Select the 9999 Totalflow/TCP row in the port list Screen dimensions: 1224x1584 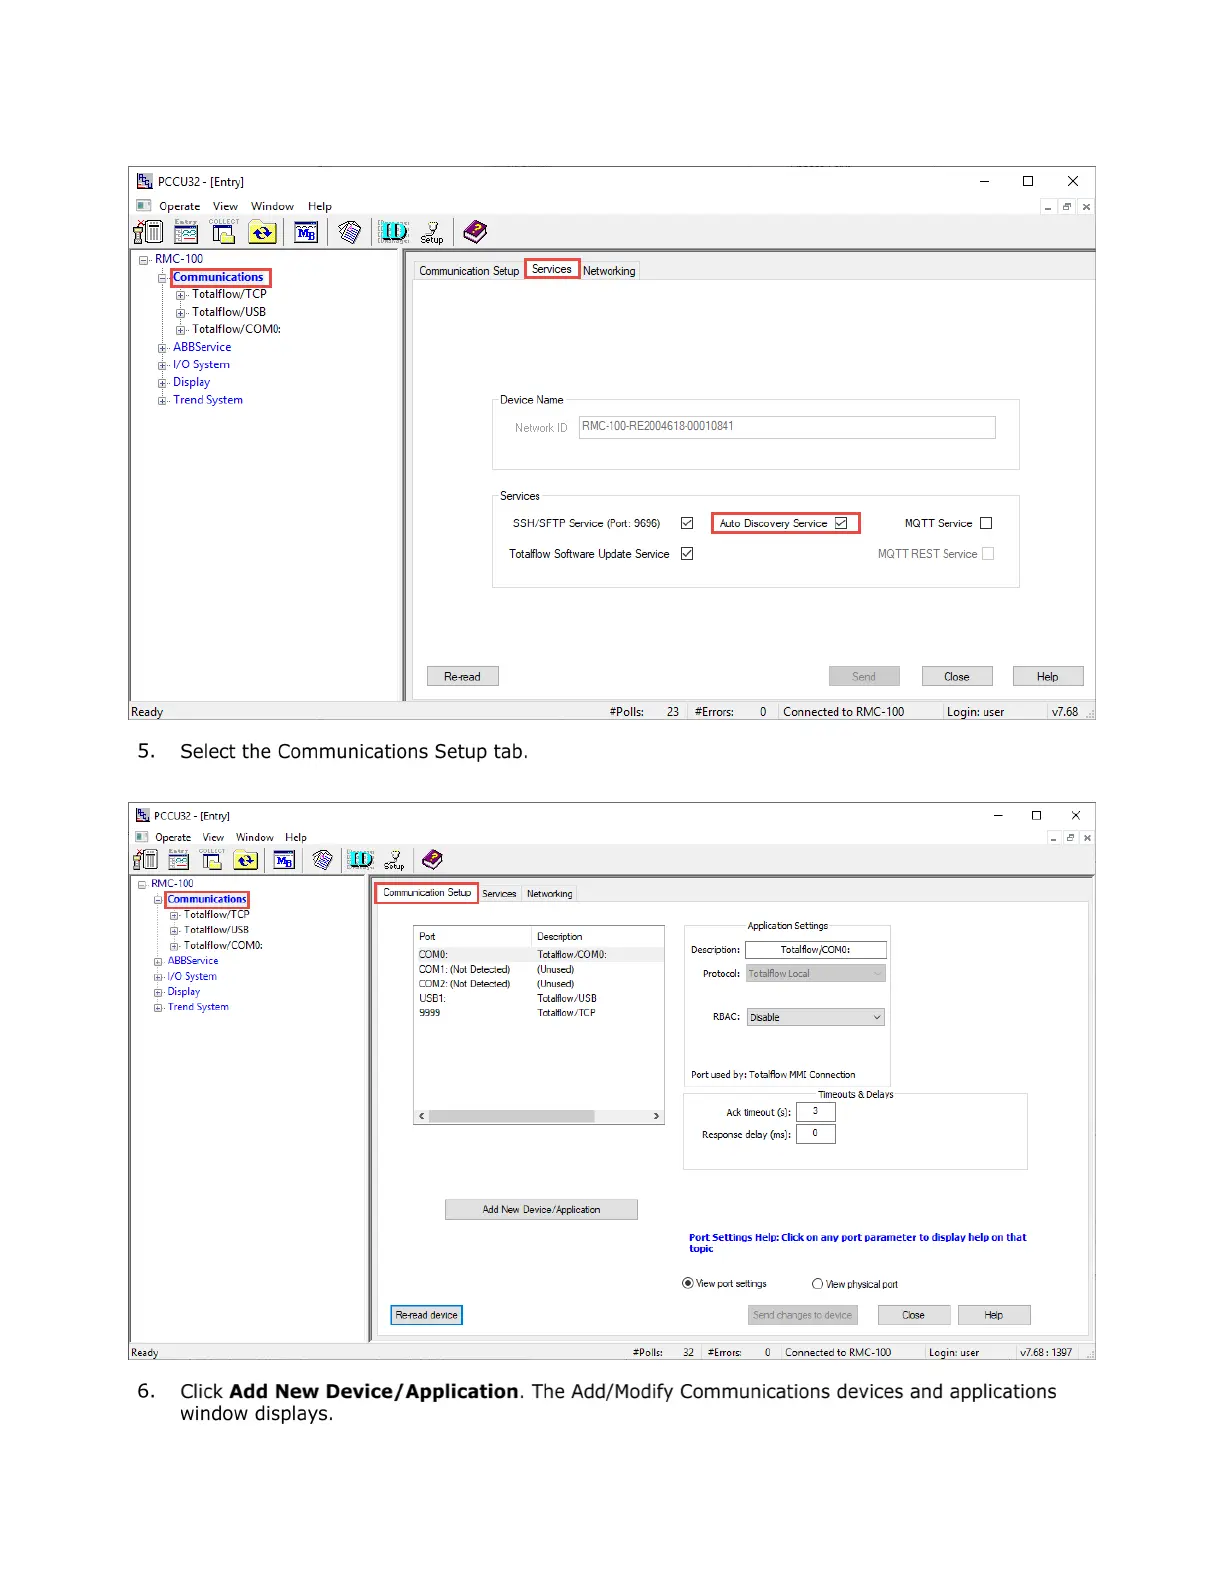tap(539, 1013)
